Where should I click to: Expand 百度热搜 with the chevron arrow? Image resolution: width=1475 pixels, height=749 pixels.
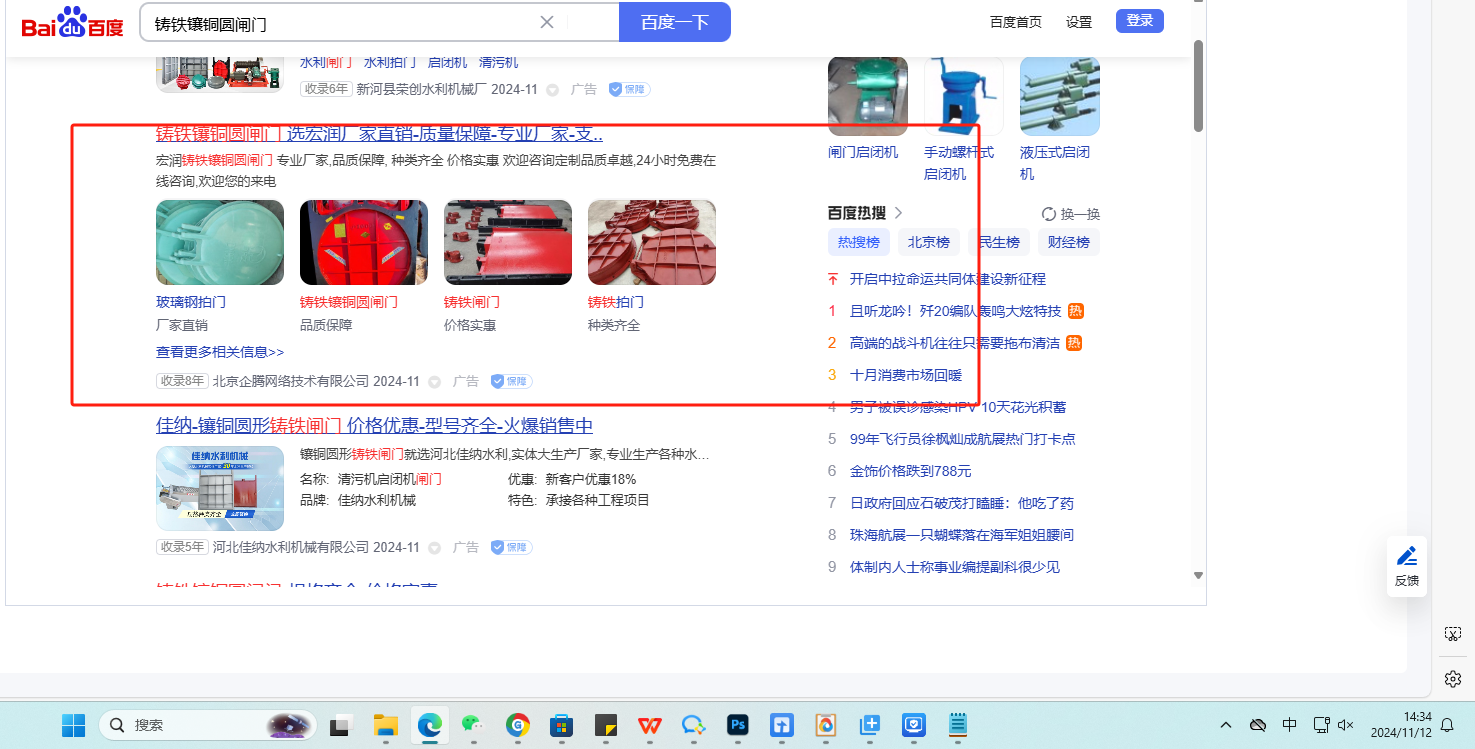tap(898, 213)
